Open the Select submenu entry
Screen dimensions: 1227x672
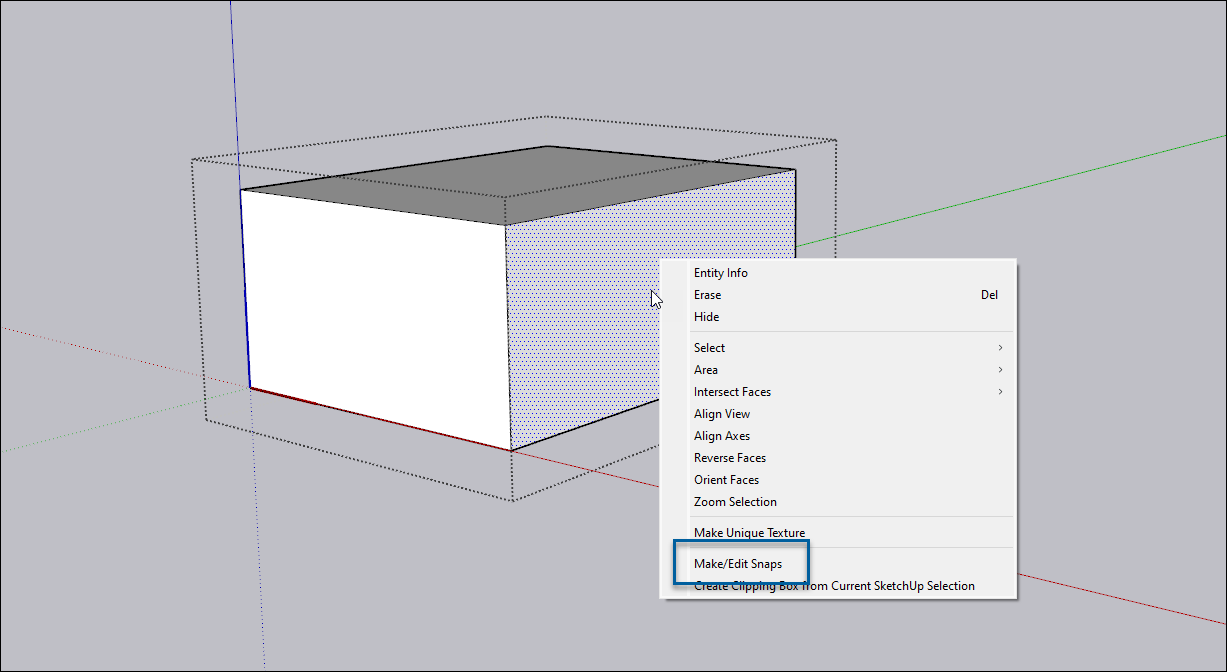[838, 348]
